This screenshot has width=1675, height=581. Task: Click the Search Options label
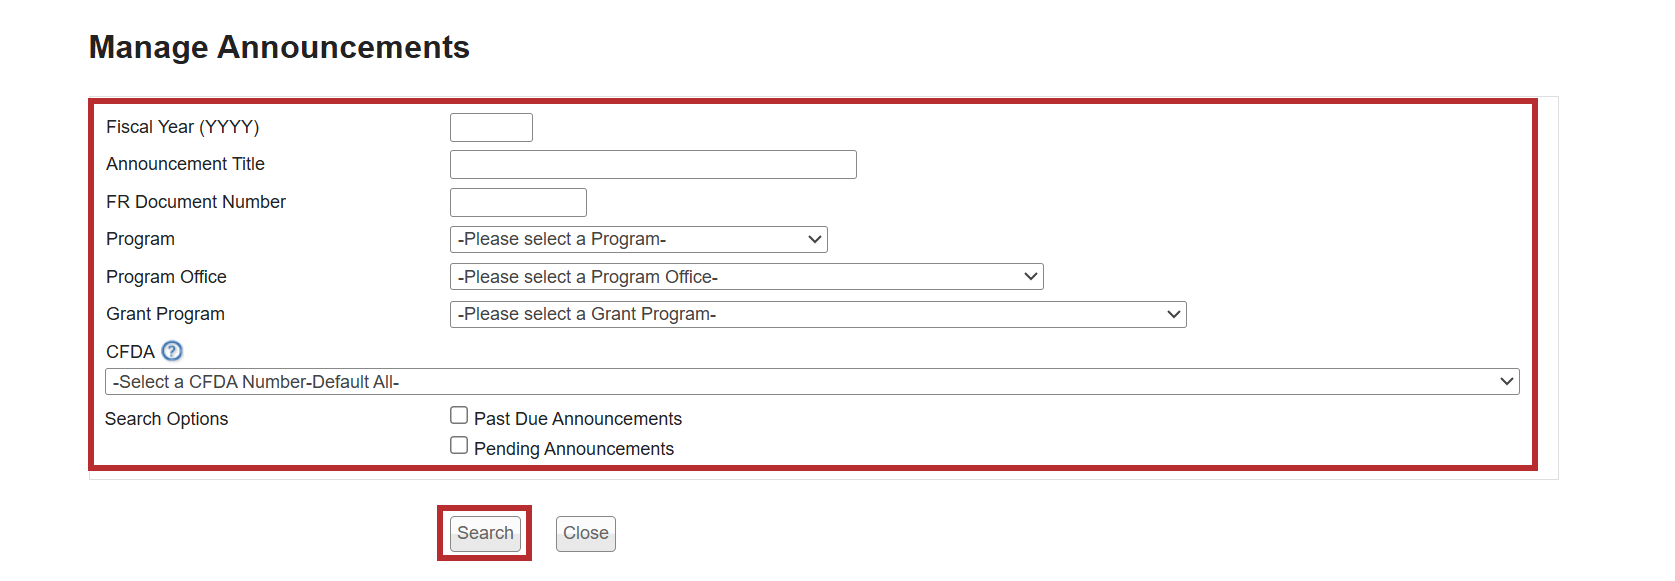(x=166, y=419)
